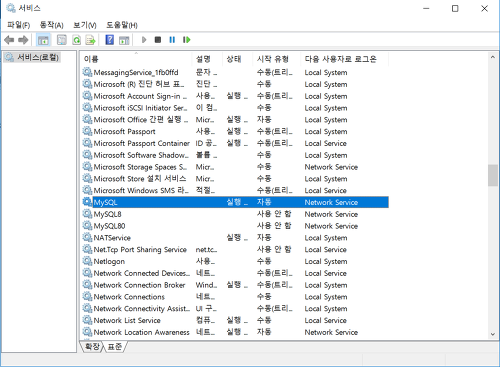The height and width of the screenshot is (367, 500).
Task: Select Microsoft Account Sign-in service
Action: 235,96
